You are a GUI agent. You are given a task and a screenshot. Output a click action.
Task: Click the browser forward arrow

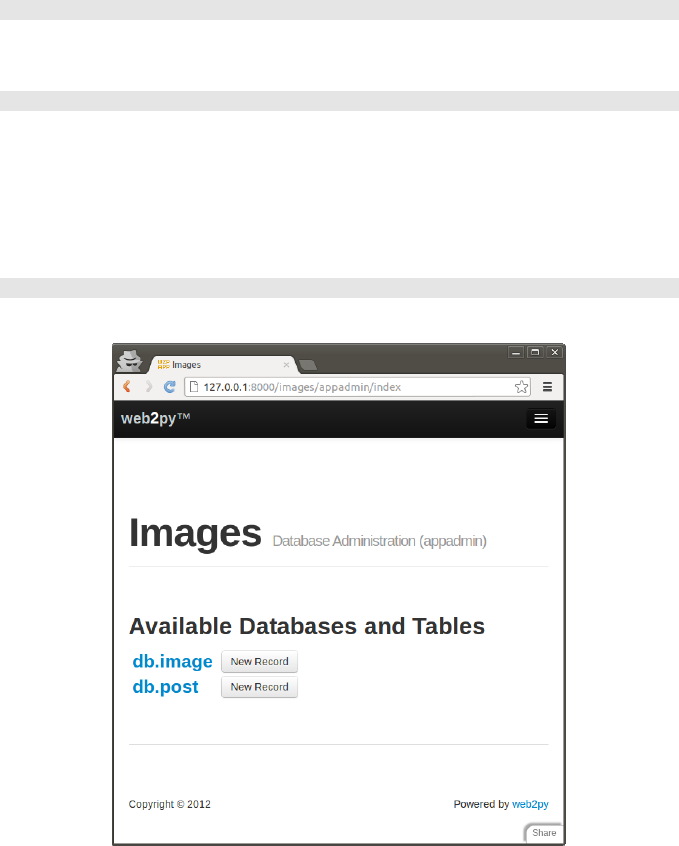click(148, 386)
